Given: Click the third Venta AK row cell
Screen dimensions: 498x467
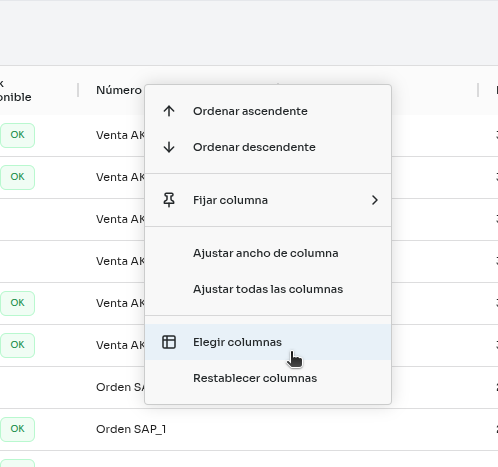Looking at the screenshot, I should point(120,219).
